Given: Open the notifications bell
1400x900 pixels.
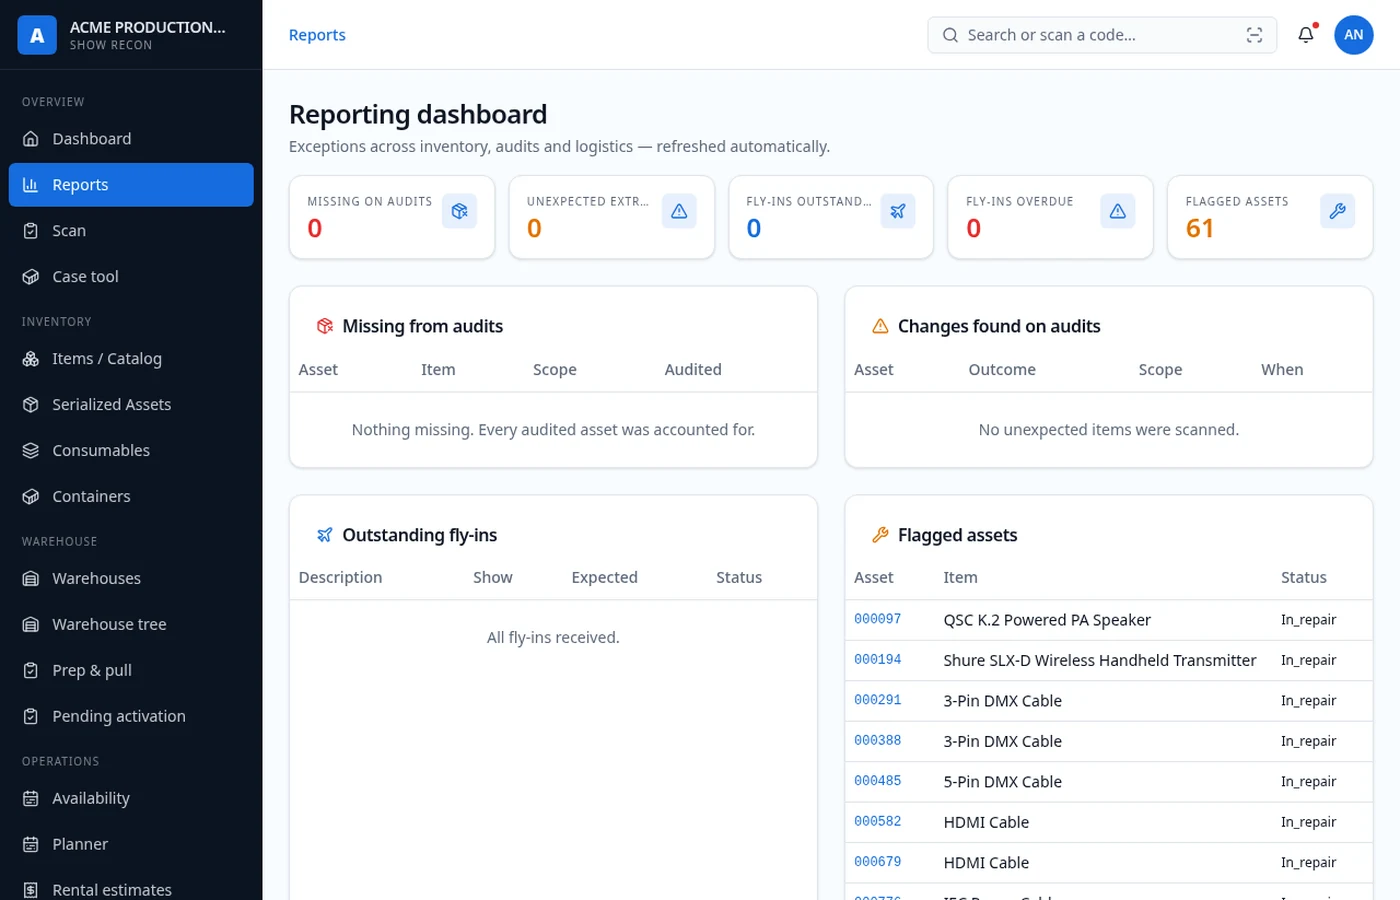Looking at the screenshot, I should (1306, 35).
